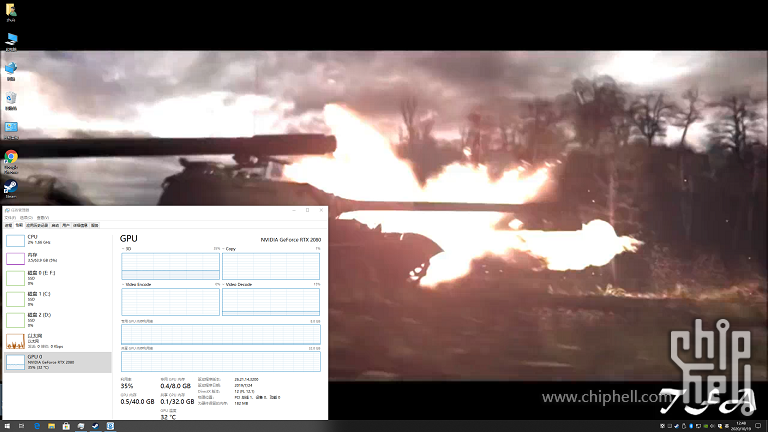Viewport: 768px width, 432px height.
Task: Open the Recycle Bin desktop icon
Action: coord(11,101)
